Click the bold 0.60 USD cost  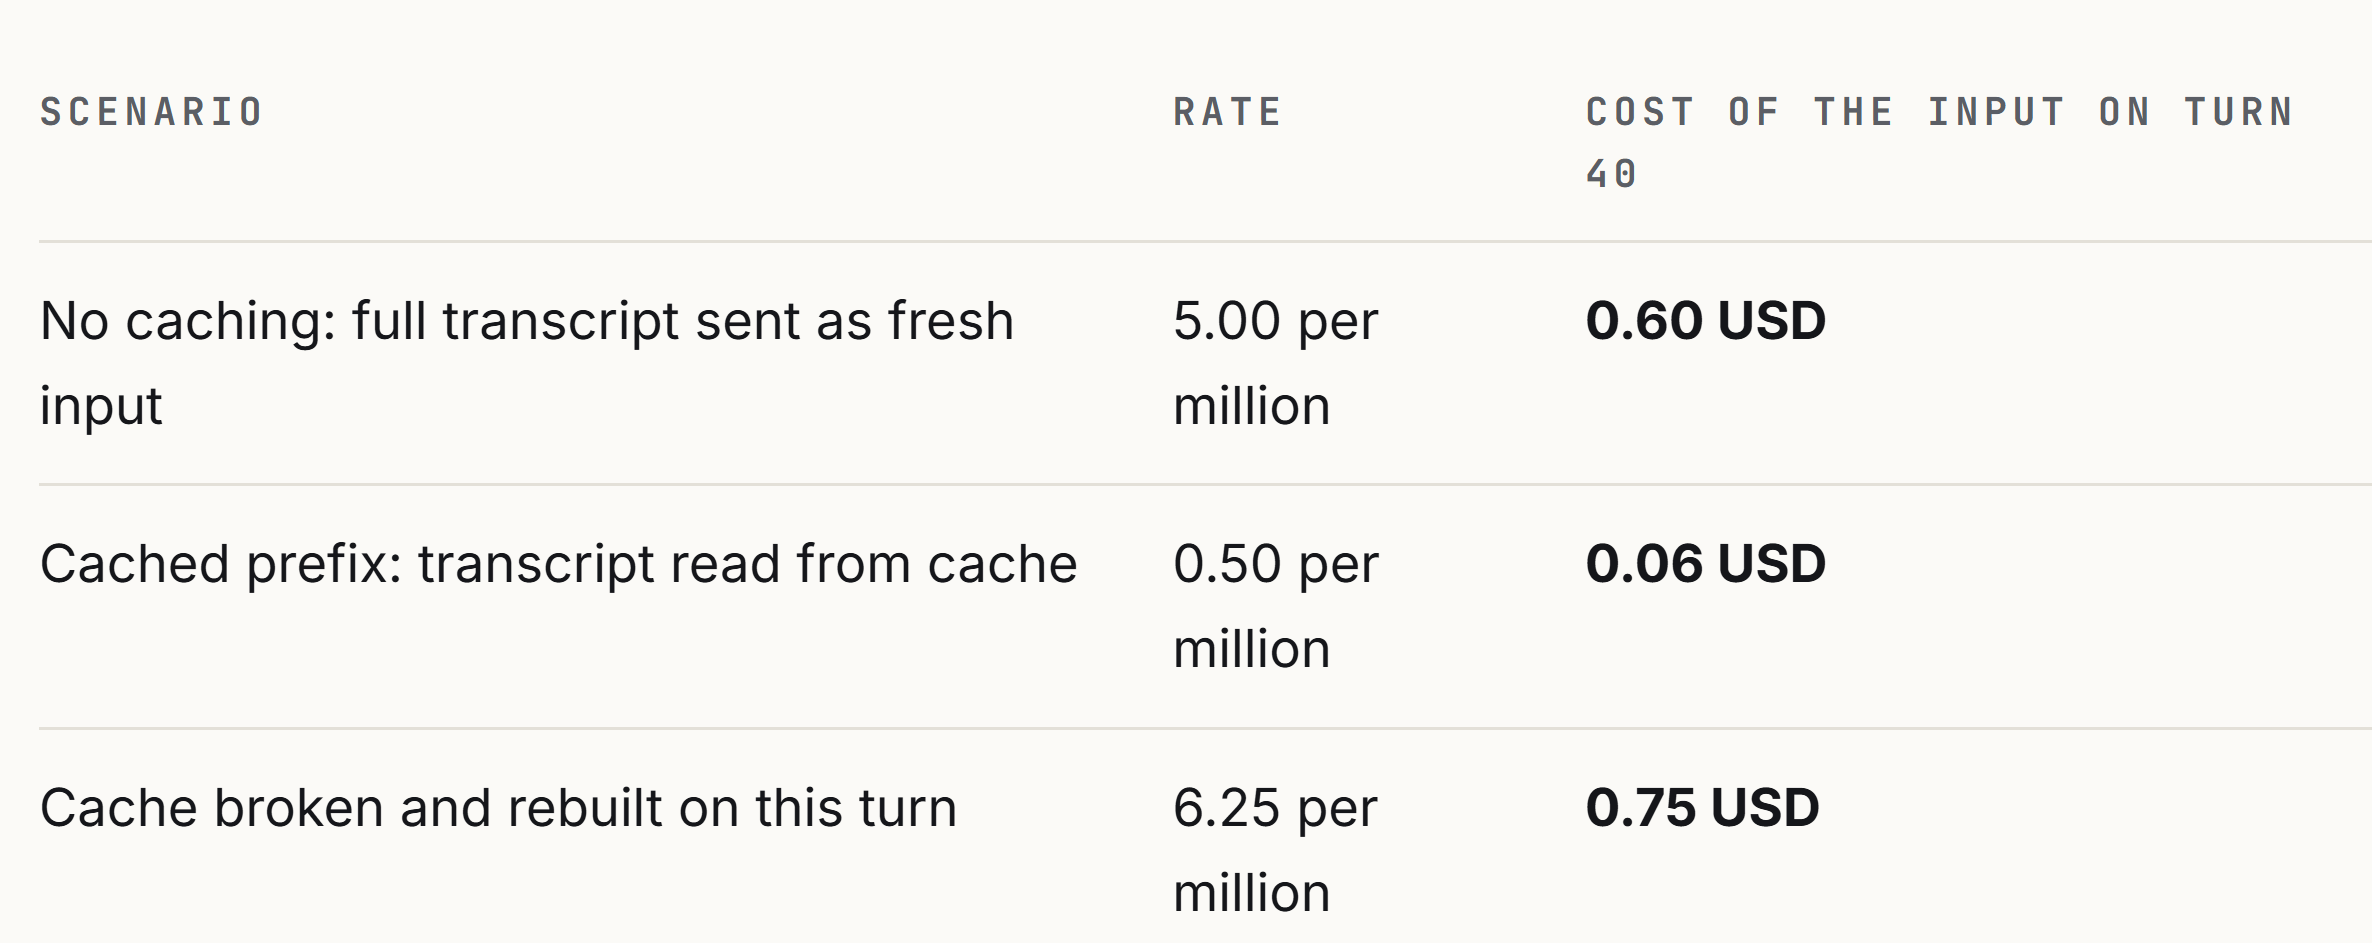pyautogui.click(x=1706, y=321)
